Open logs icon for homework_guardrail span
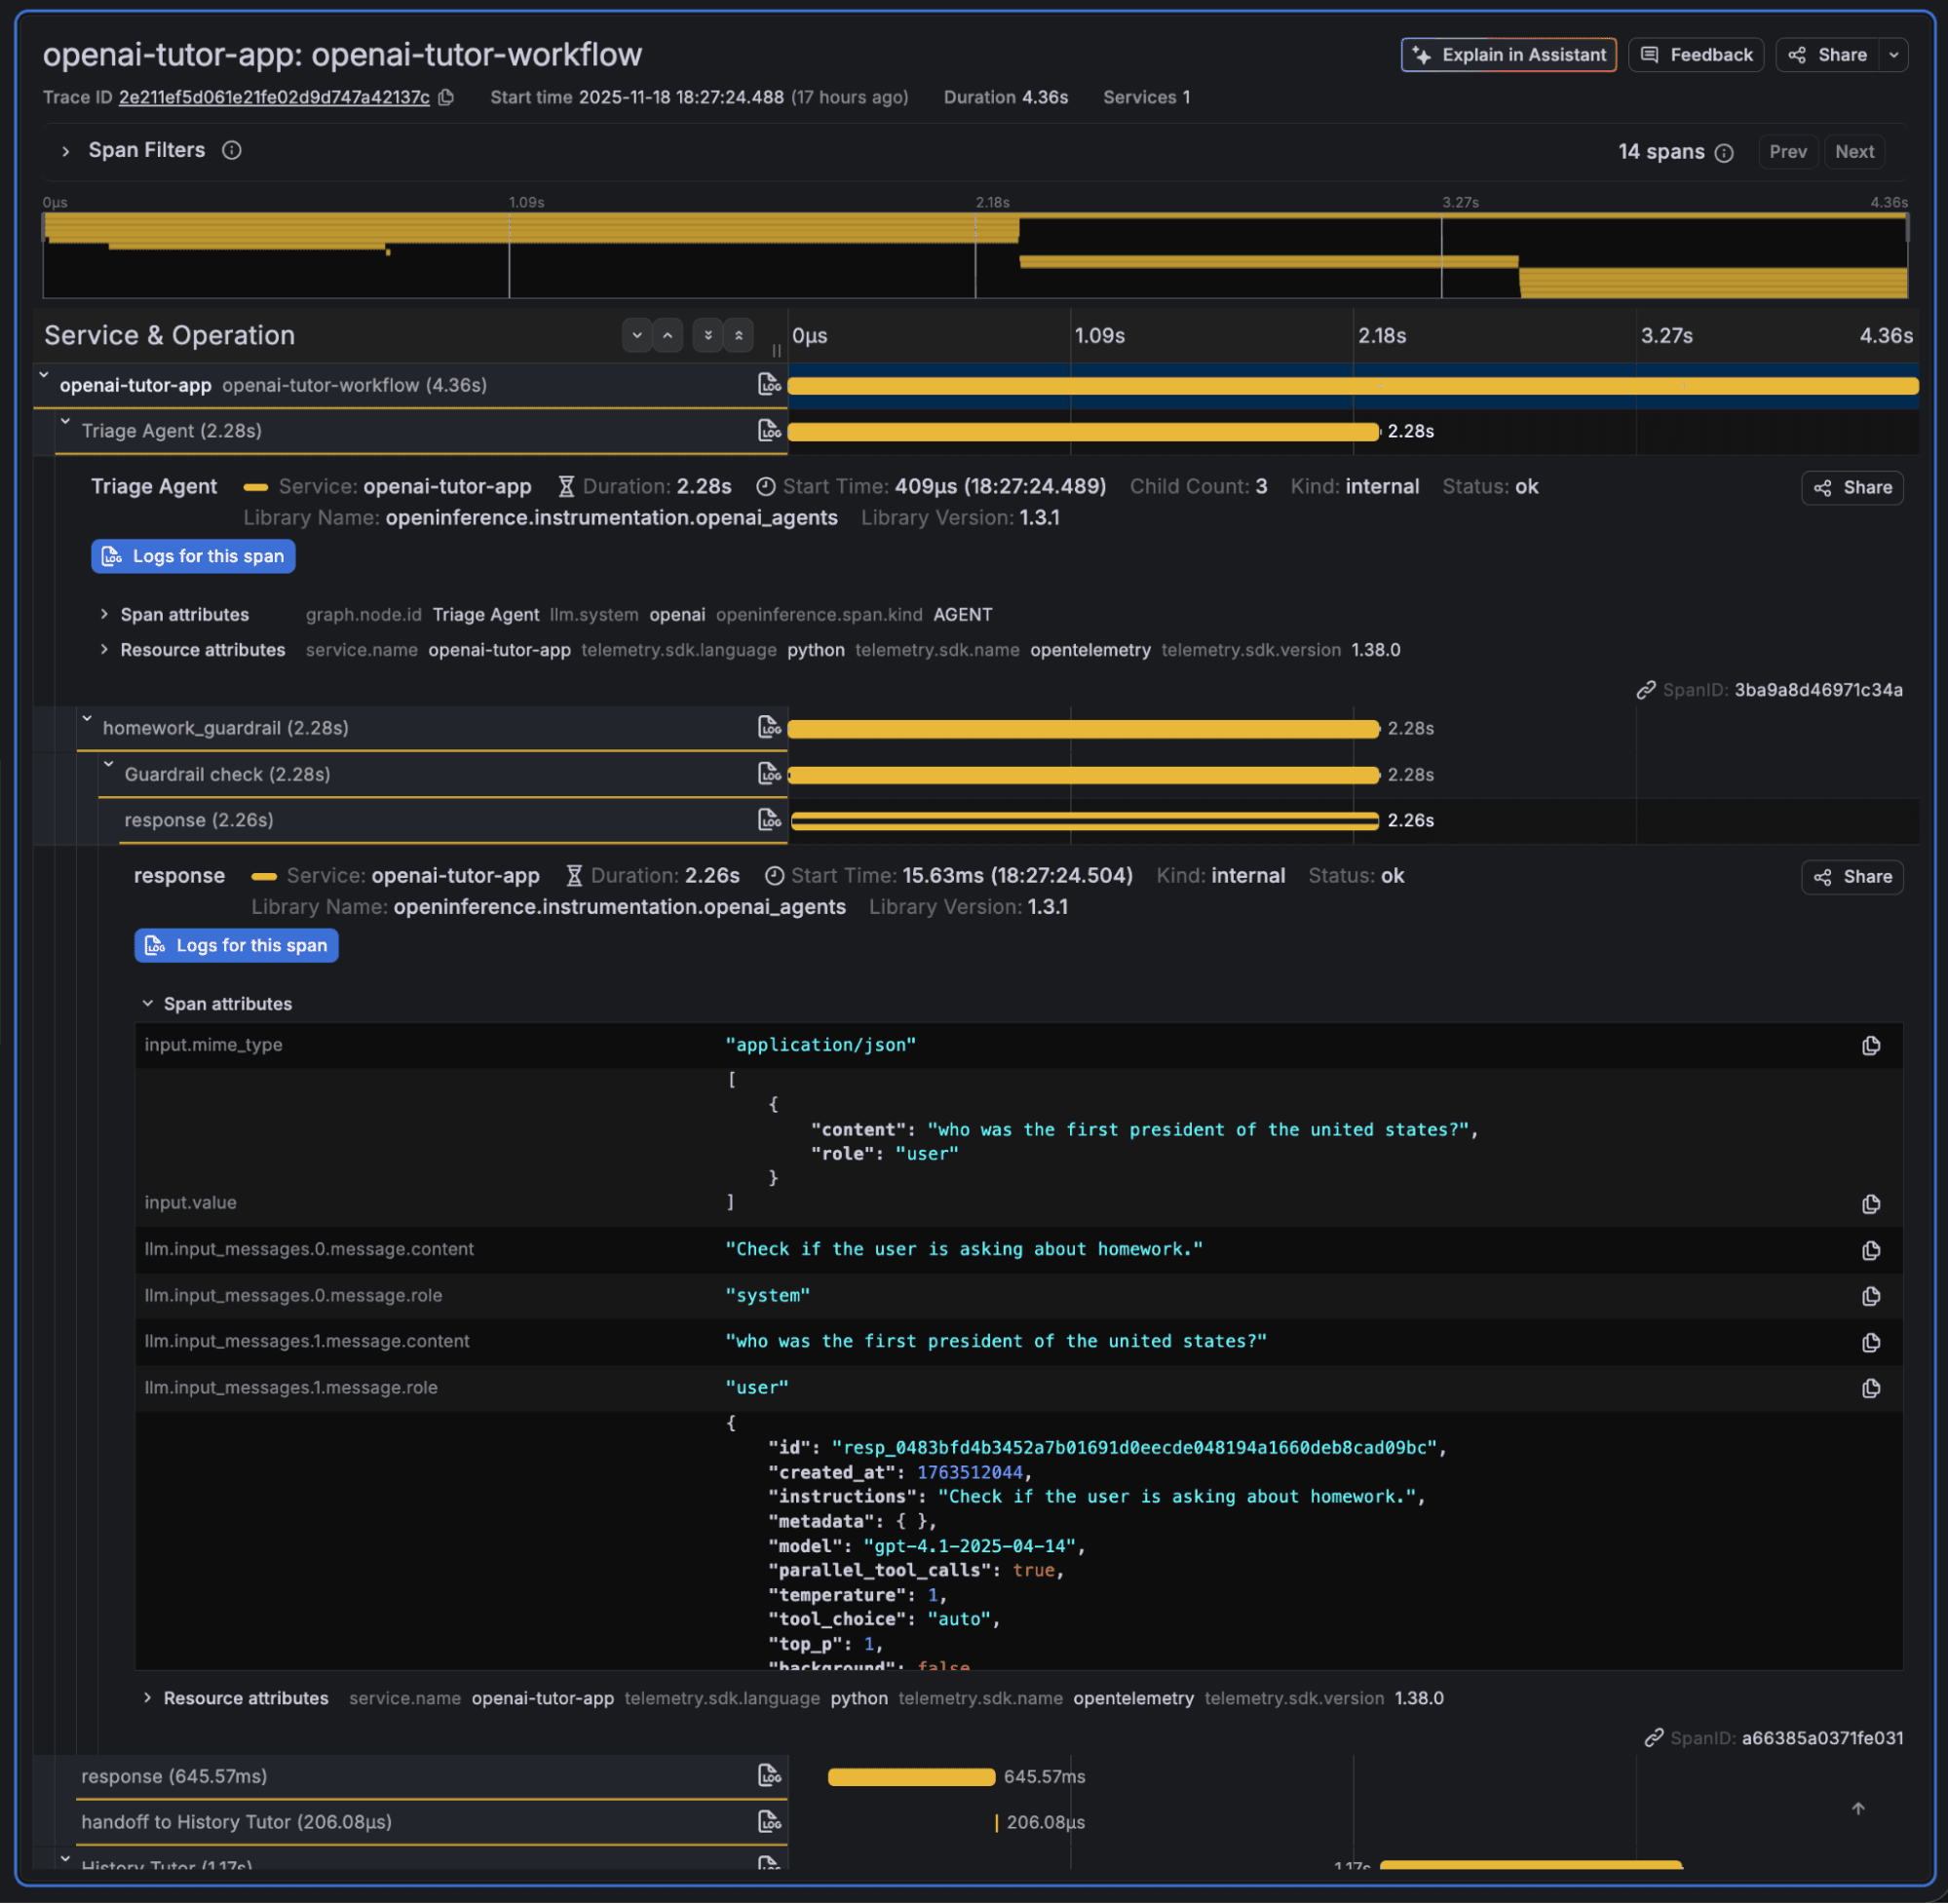 click(x=770, y=728)
